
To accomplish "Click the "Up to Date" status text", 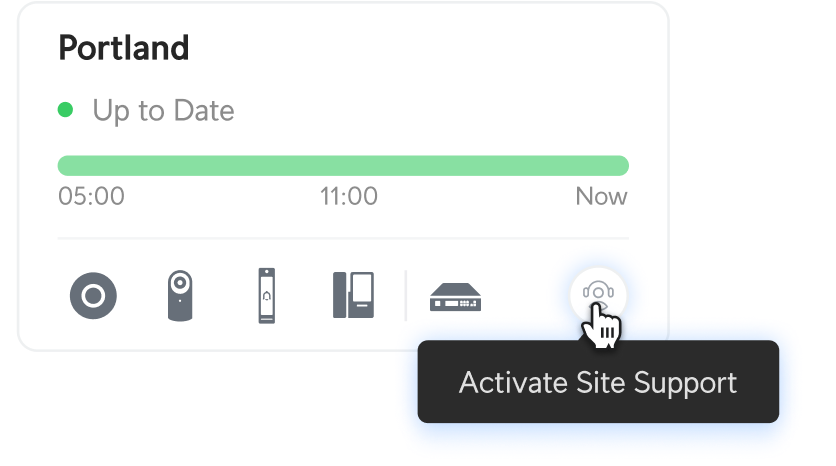I will 163,110.
